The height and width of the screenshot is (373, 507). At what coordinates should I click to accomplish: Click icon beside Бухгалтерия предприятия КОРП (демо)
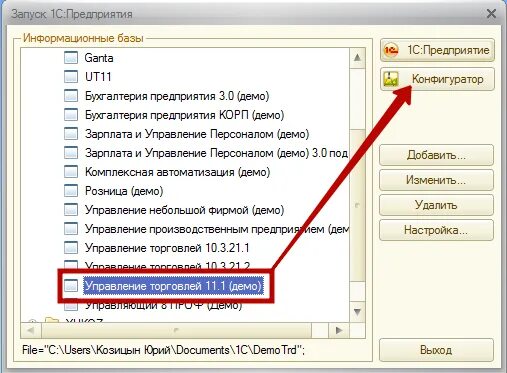[71, 115]
